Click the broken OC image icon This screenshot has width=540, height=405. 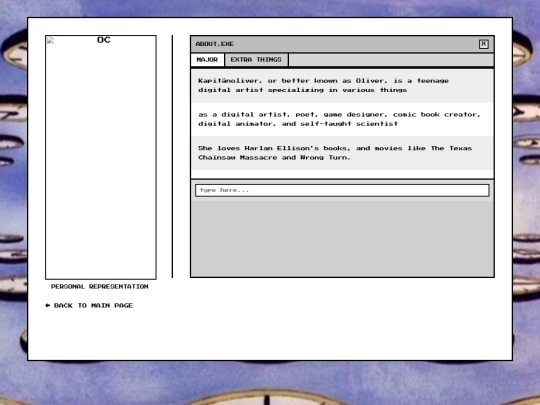pyautogui.click(x=50, y=40)
